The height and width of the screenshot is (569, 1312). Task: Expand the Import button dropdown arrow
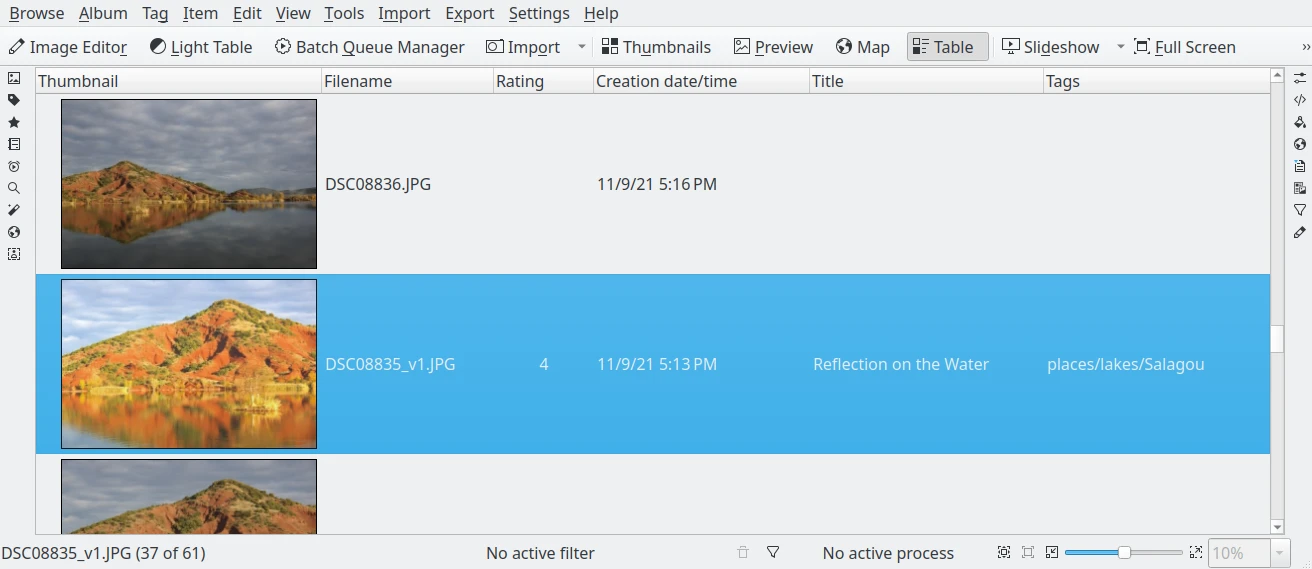582,47
